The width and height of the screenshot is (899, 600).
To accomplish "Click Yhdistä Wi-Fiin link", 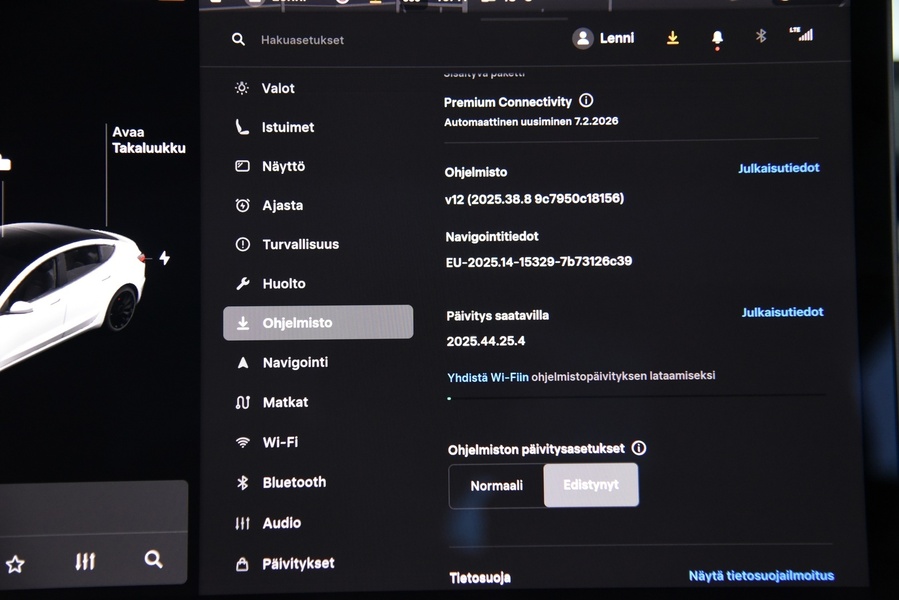I will click(488, 377).
